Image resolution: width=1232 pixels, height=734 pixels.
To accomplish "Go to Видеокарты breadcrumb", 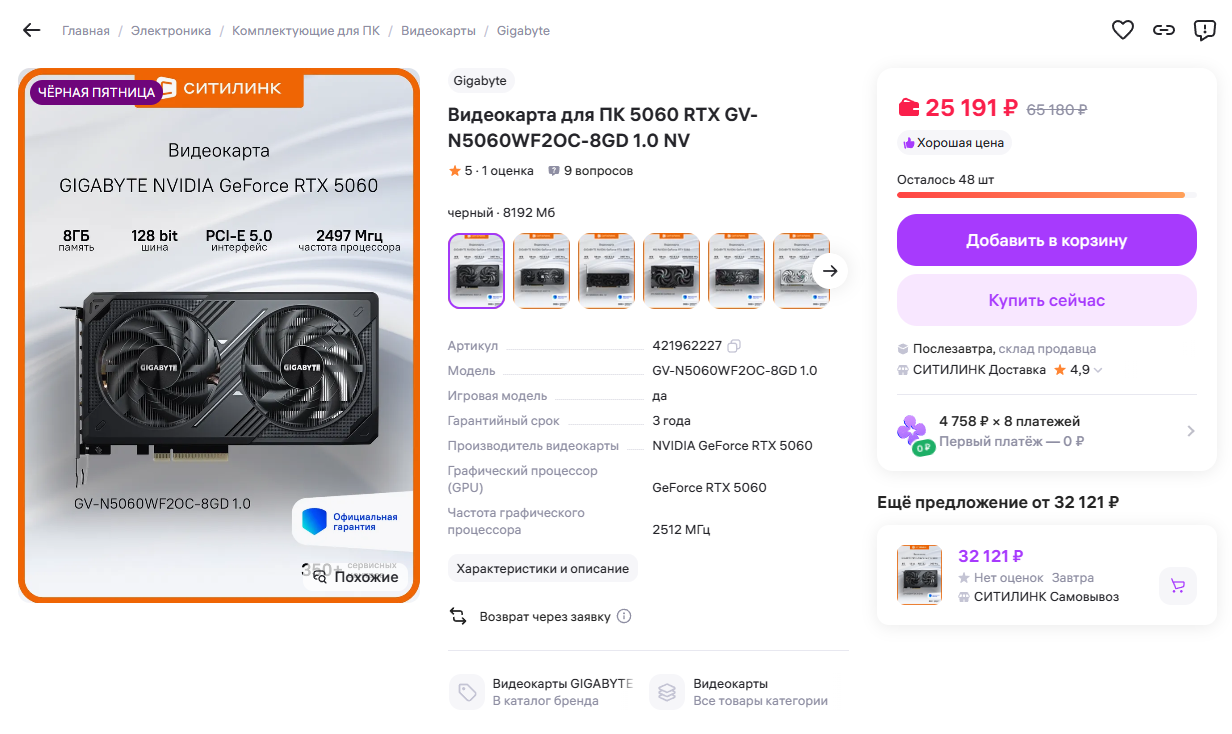I will [438, 31].
